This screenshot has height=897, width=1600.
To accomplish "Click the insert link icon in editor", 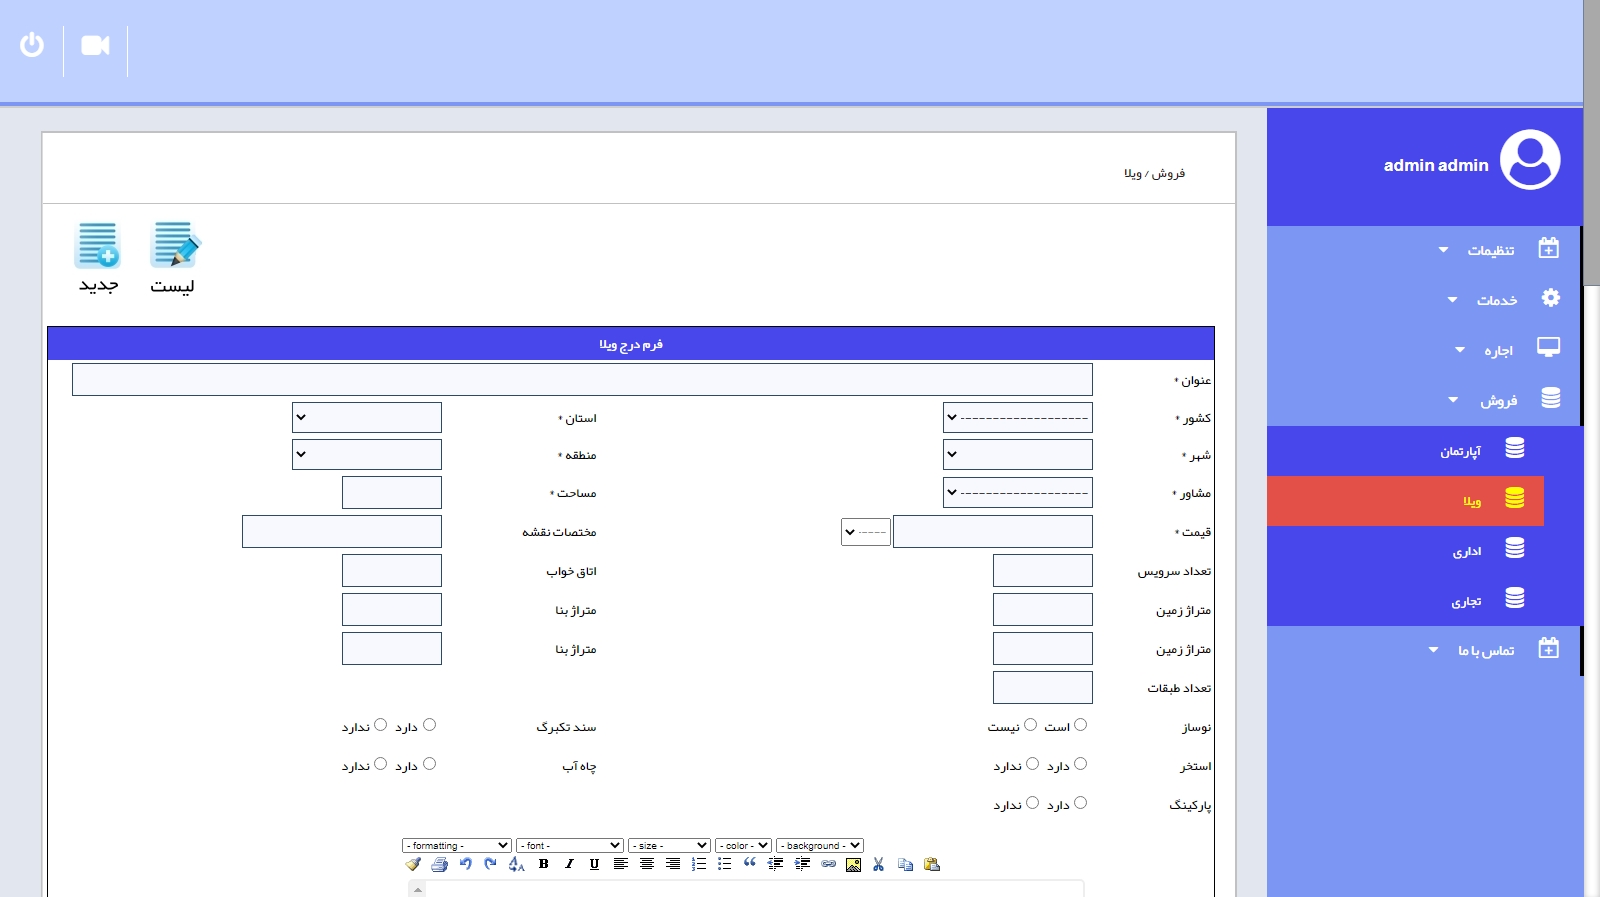I will tap(828, 864).
